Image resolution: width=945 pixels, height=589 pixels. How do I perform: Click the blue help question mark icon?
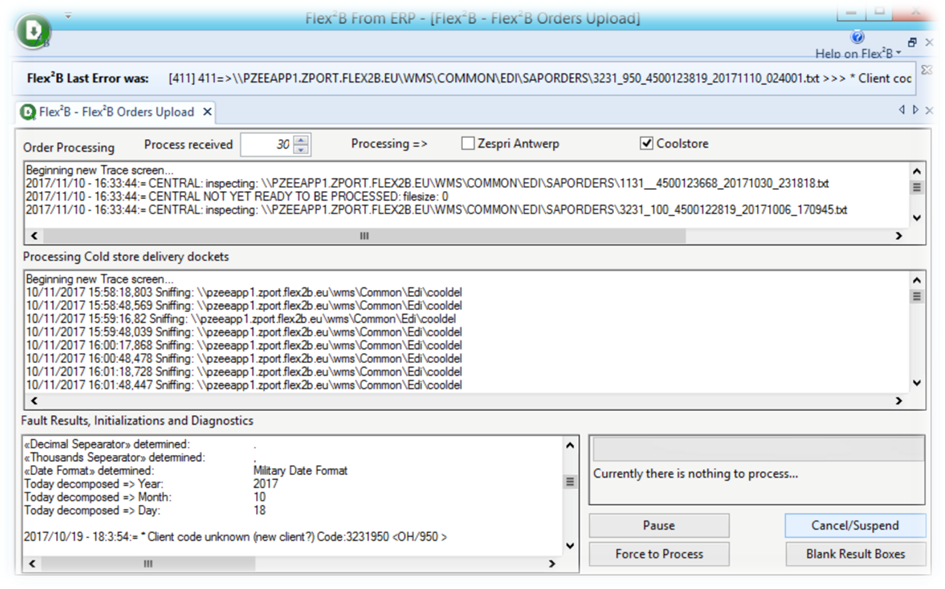857,37
